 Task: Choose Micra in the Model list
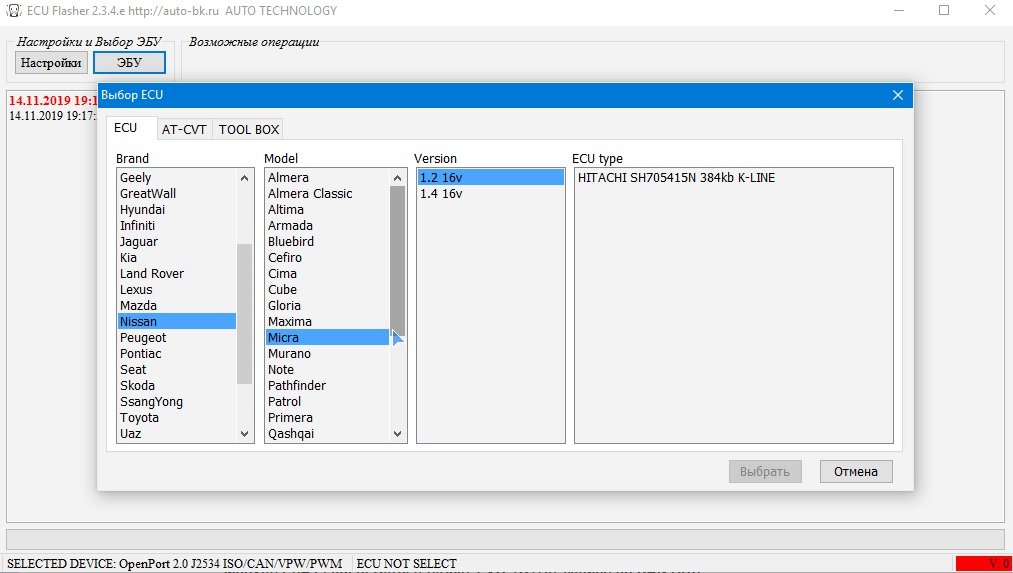(x=328, y=338)
